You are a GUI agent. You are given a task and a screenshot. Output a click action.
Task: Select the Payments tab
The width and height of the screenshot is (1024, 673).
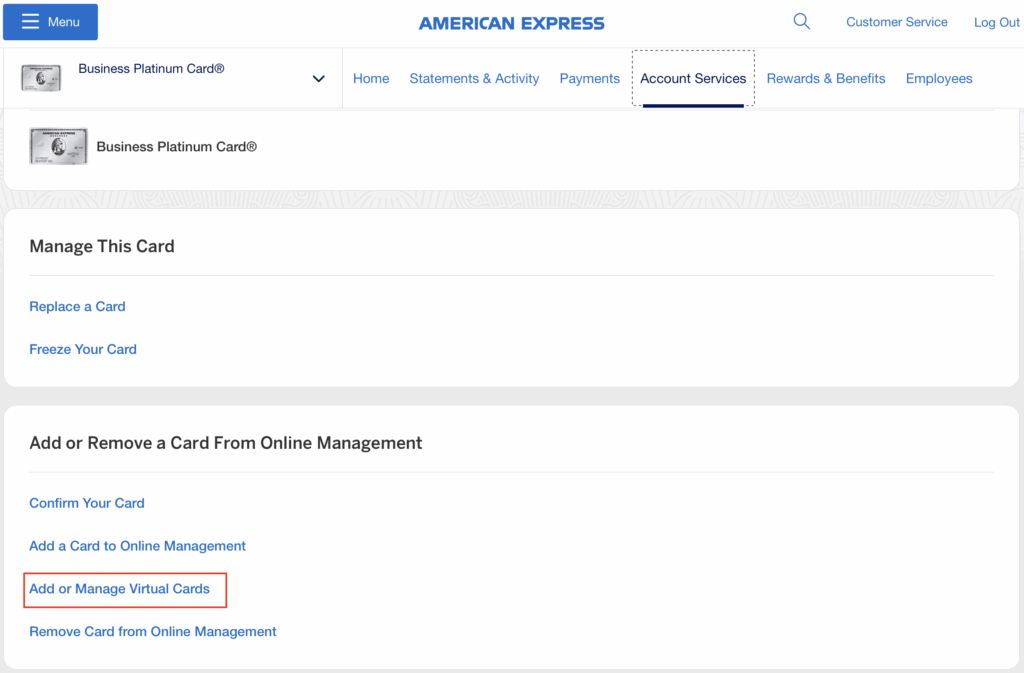[x=589, y=78]
